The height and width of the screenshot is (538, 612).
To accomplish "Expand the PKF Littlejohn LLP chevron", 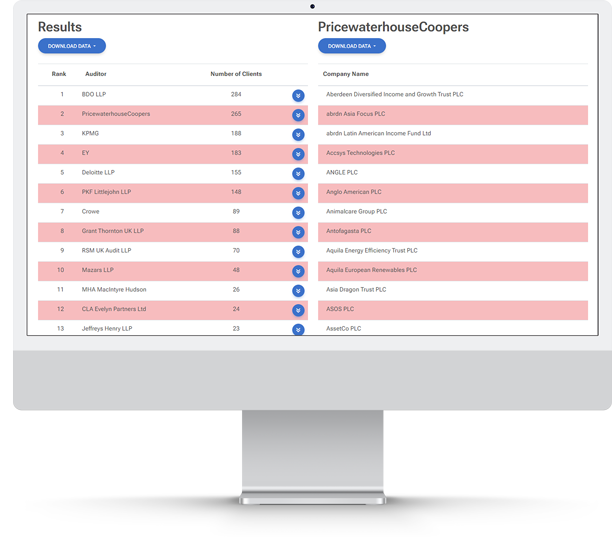I will [298, 193].
